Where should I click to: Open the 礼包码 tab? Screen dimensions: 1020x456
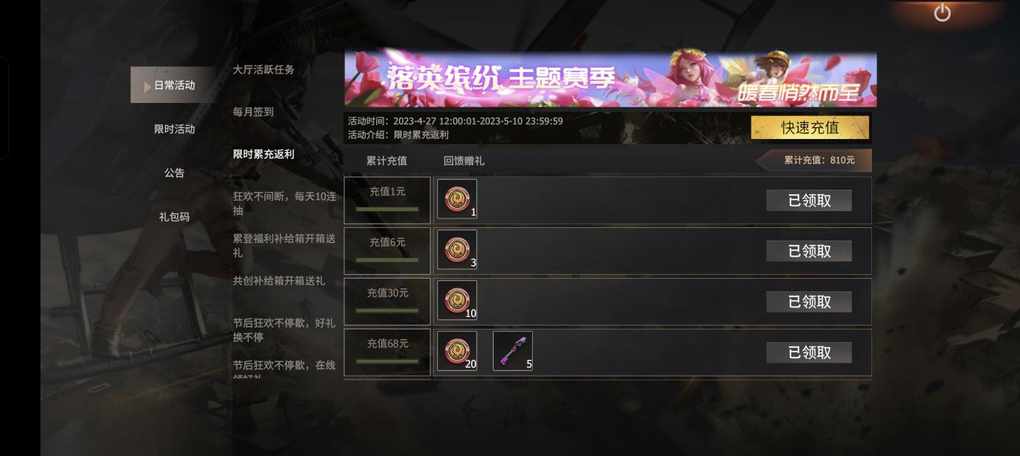click(174, 217)
